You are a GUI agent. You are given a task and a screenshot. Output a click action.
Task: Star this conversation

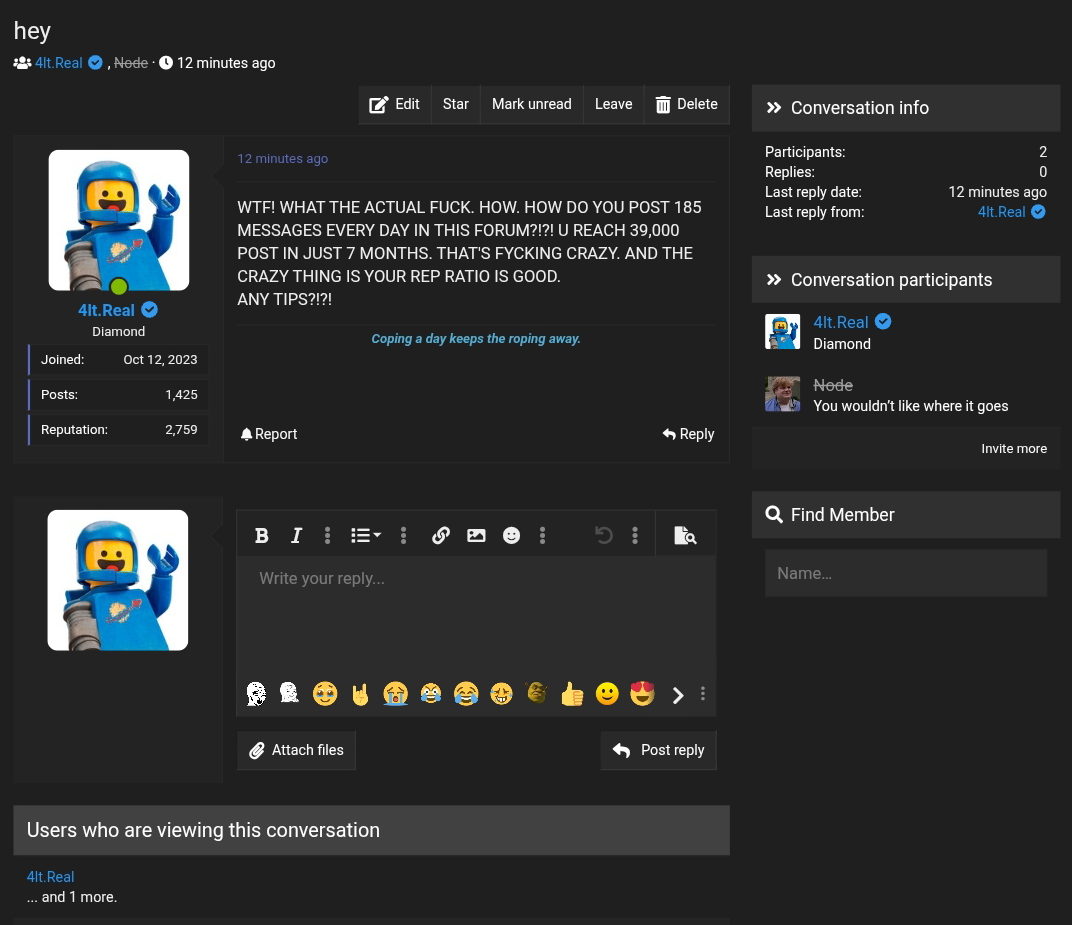pyautogui.click(x=455, y=104)
